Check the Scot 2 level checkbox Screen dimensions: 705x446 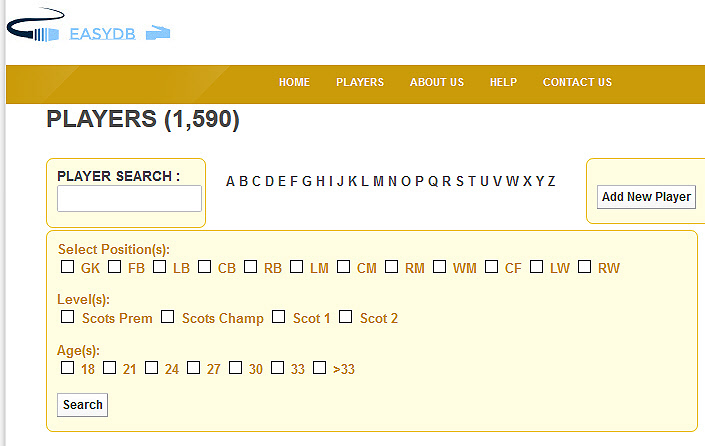pyautogui.click(x=345, y=317)
